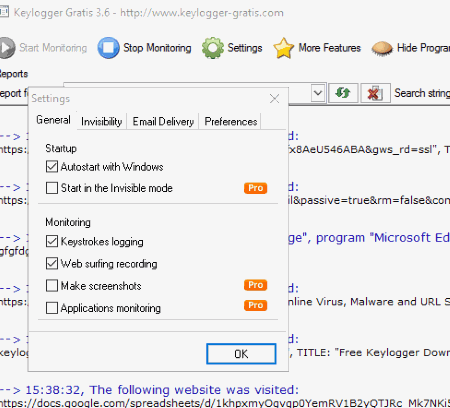Confirm settings with OK button

point(241,354)
